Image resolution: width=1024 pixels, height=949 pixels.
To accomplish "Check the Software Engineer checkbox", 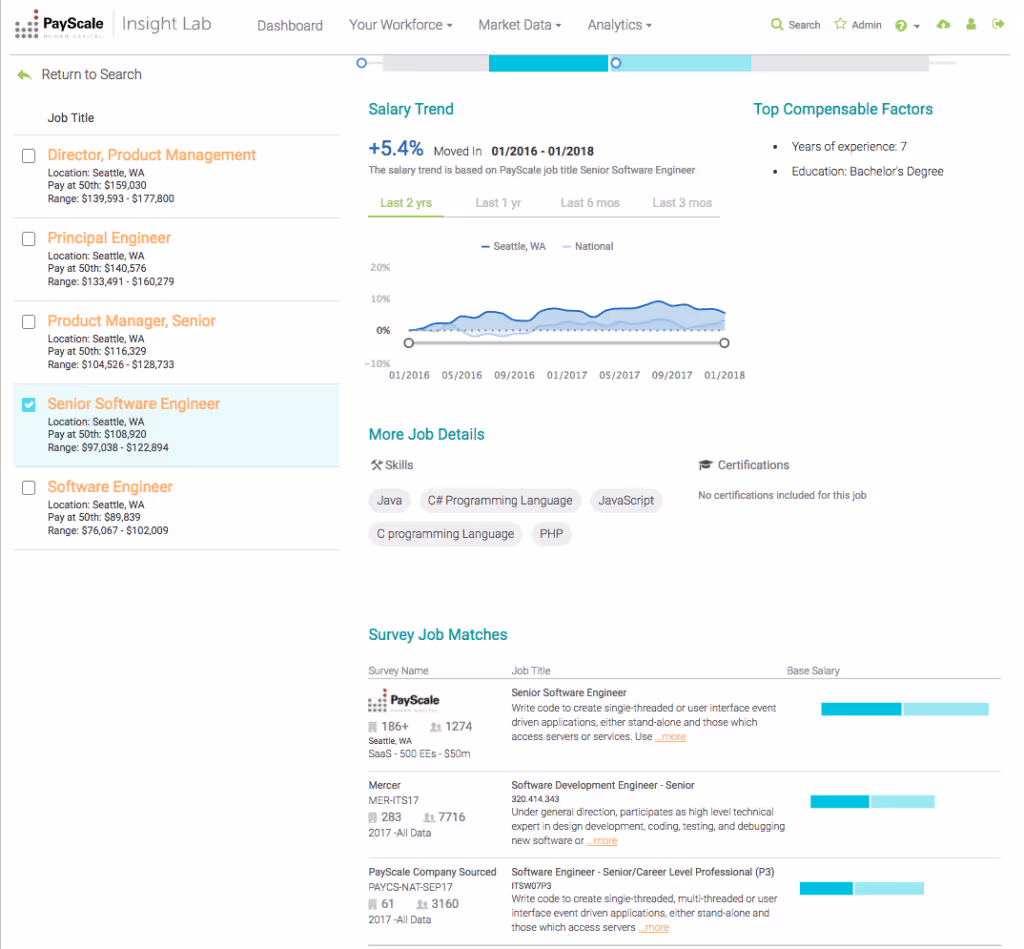I will point(29,488).
